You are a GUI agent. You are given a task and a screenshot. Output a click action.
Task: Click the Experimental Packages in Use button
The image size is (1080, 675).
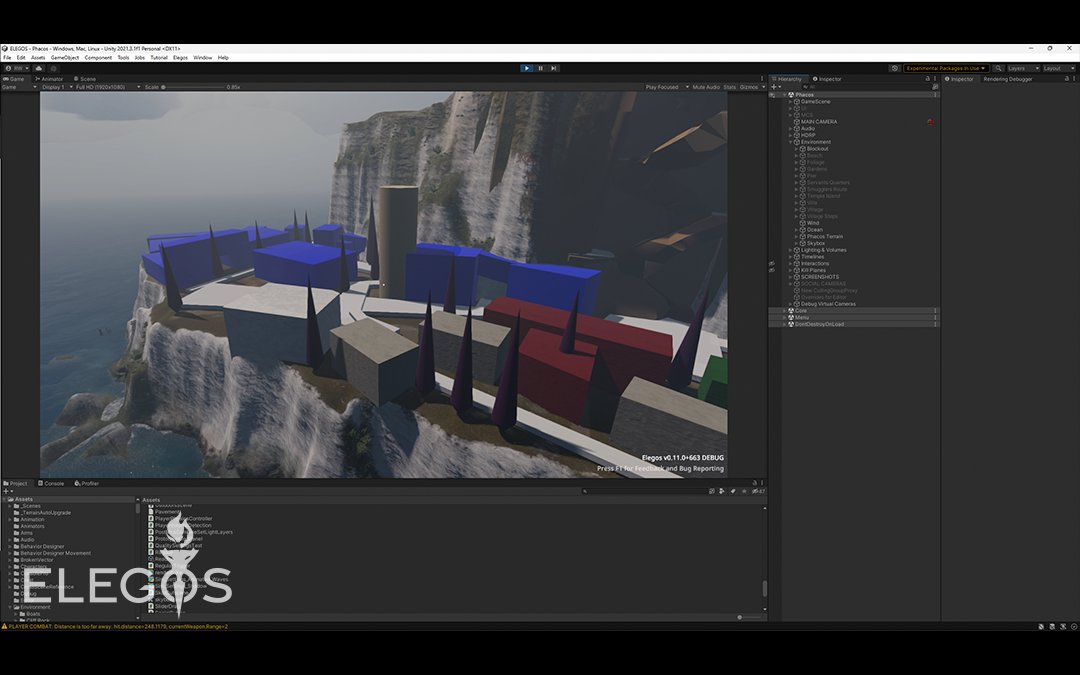point(945,68)
